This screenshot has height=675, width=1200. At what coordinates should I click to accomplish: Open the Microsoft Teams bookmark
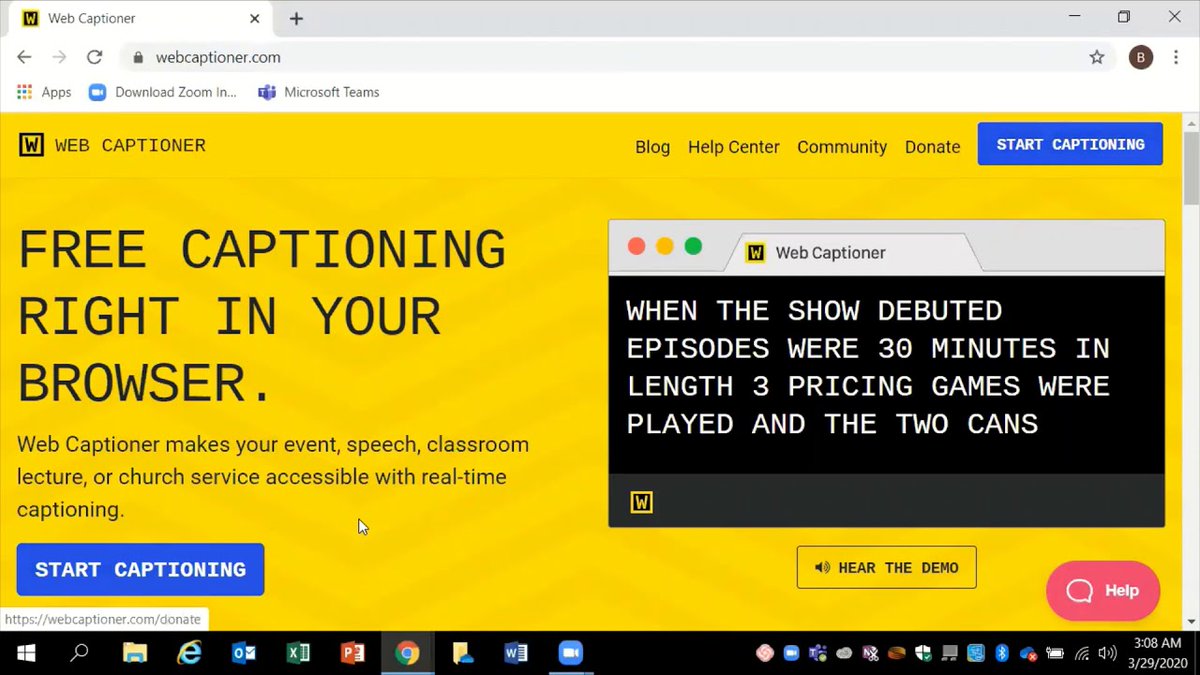point(319,92)
